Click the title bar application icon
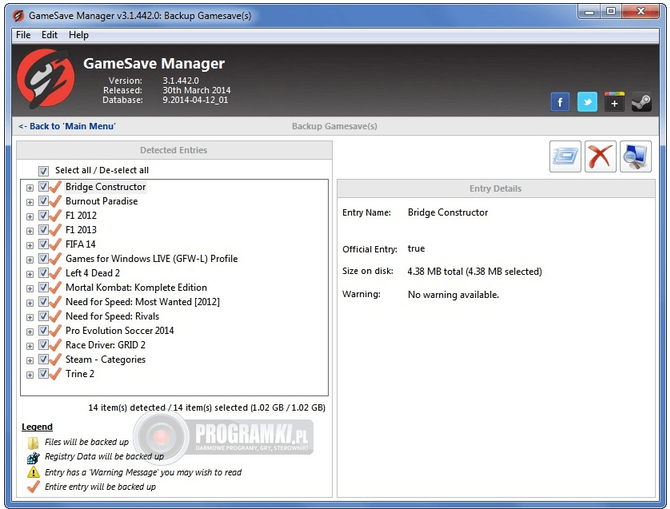Viewport: 670px width, 509px height. click(x=18, y=16)
